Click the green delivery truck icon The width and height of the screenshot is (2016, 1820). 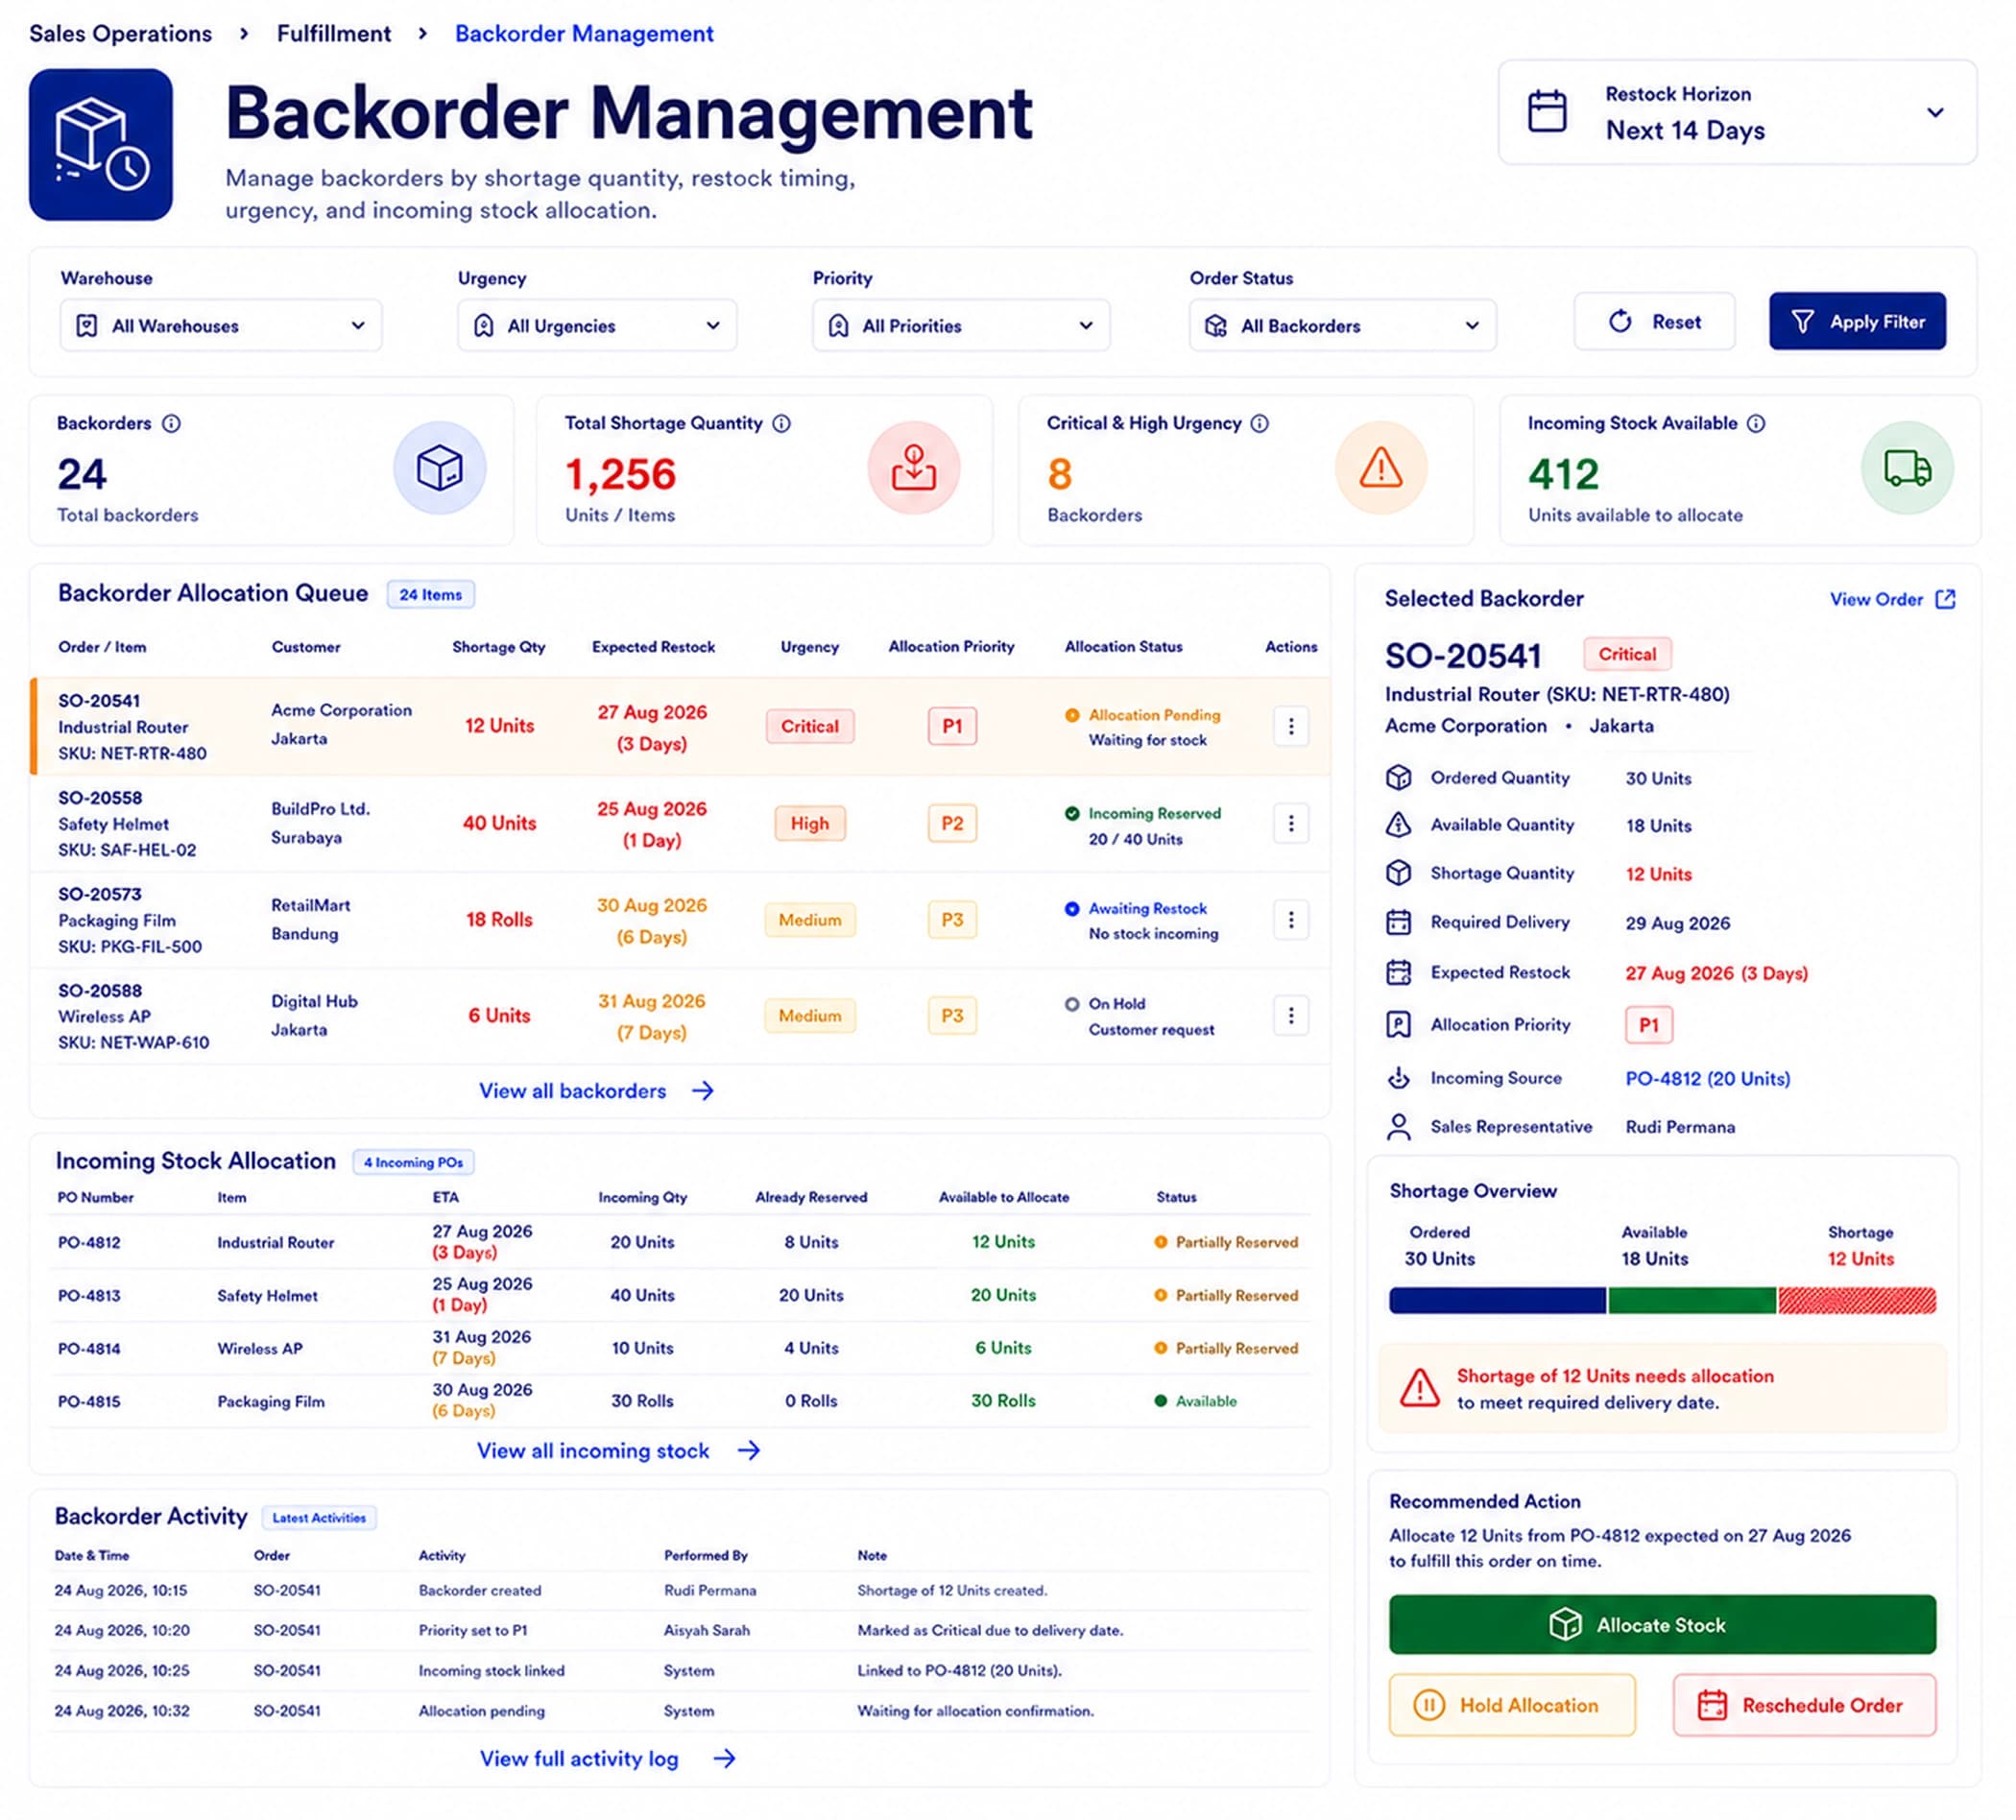(1907, 468)
